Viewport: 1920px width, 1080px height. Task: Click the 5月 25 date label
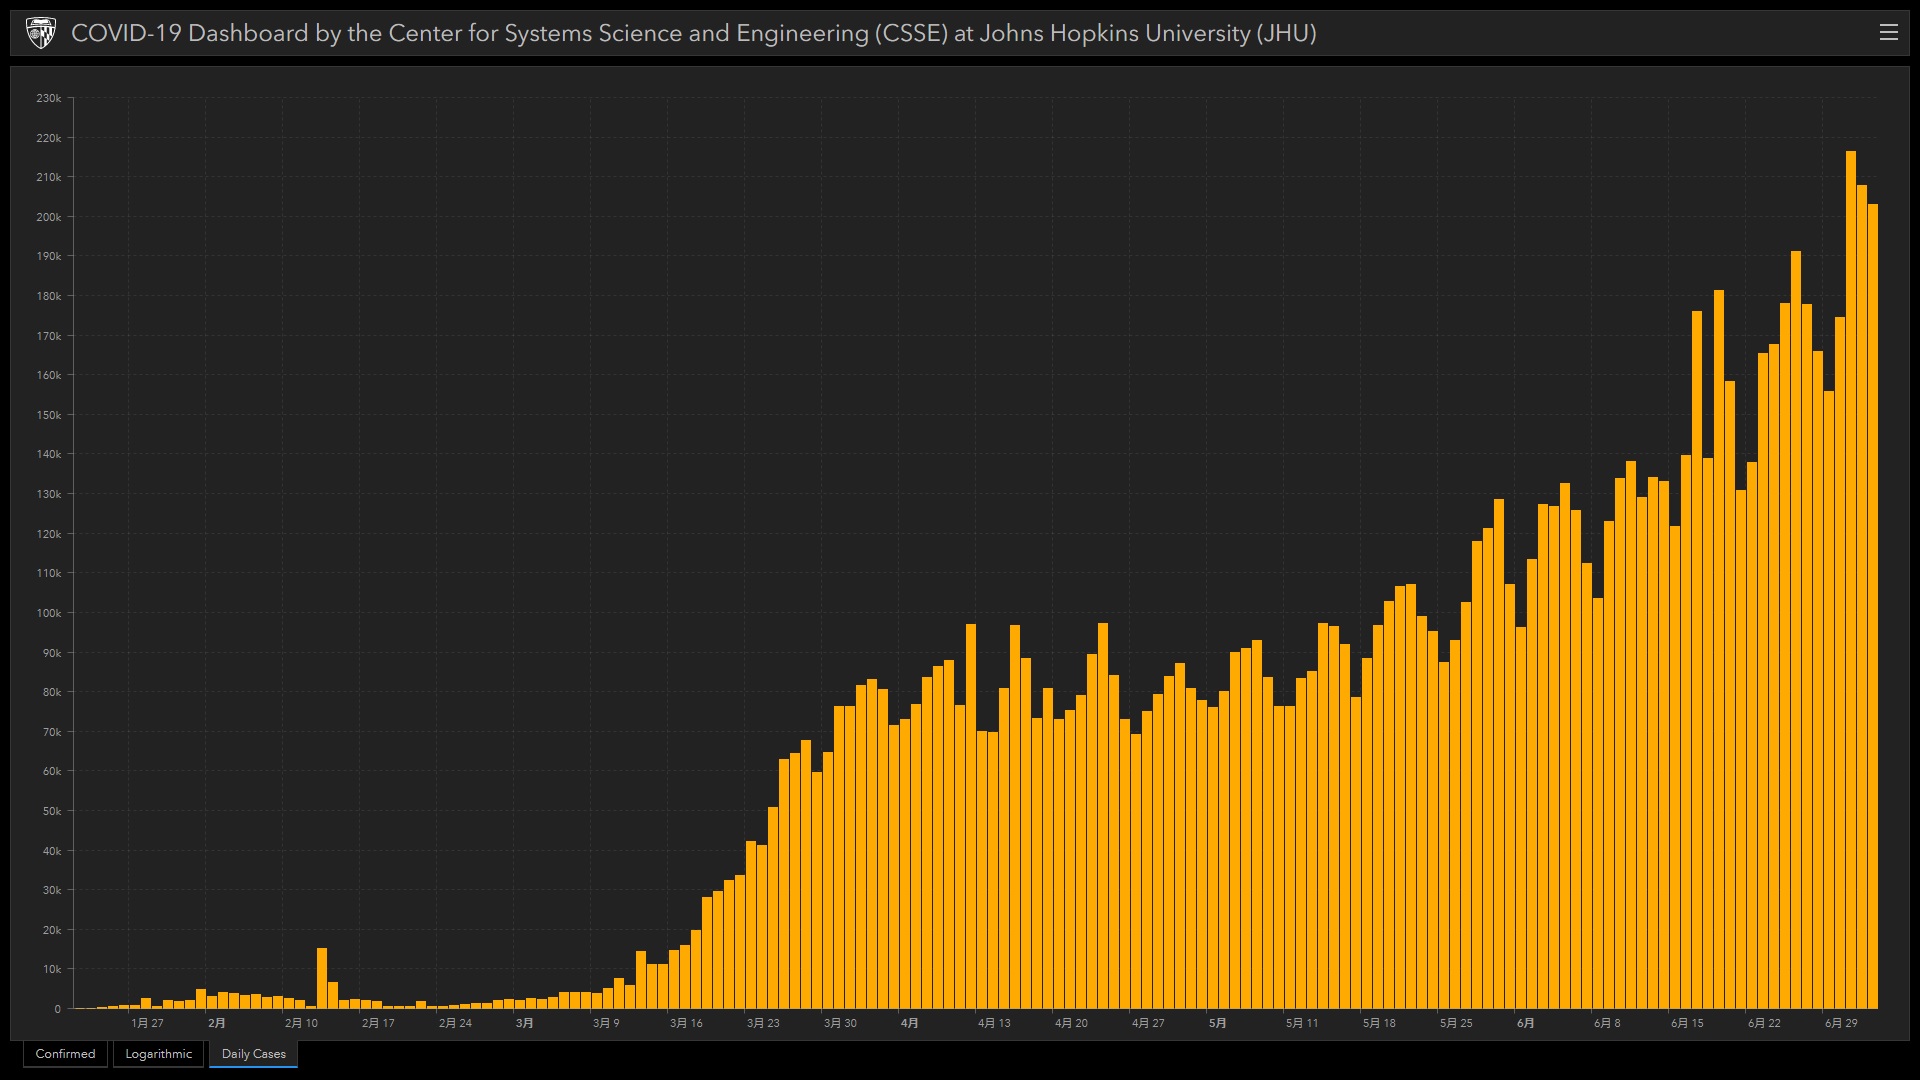point(1456,1023)
